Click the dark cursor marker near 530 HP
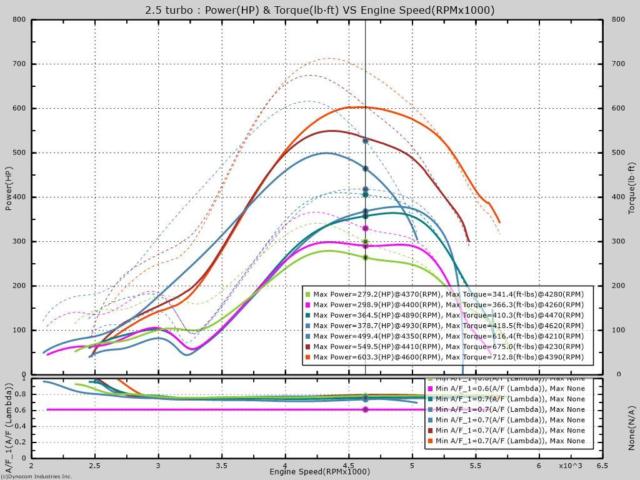The width and height of the screenshot is (640, 480). click(x=365, y=140)
